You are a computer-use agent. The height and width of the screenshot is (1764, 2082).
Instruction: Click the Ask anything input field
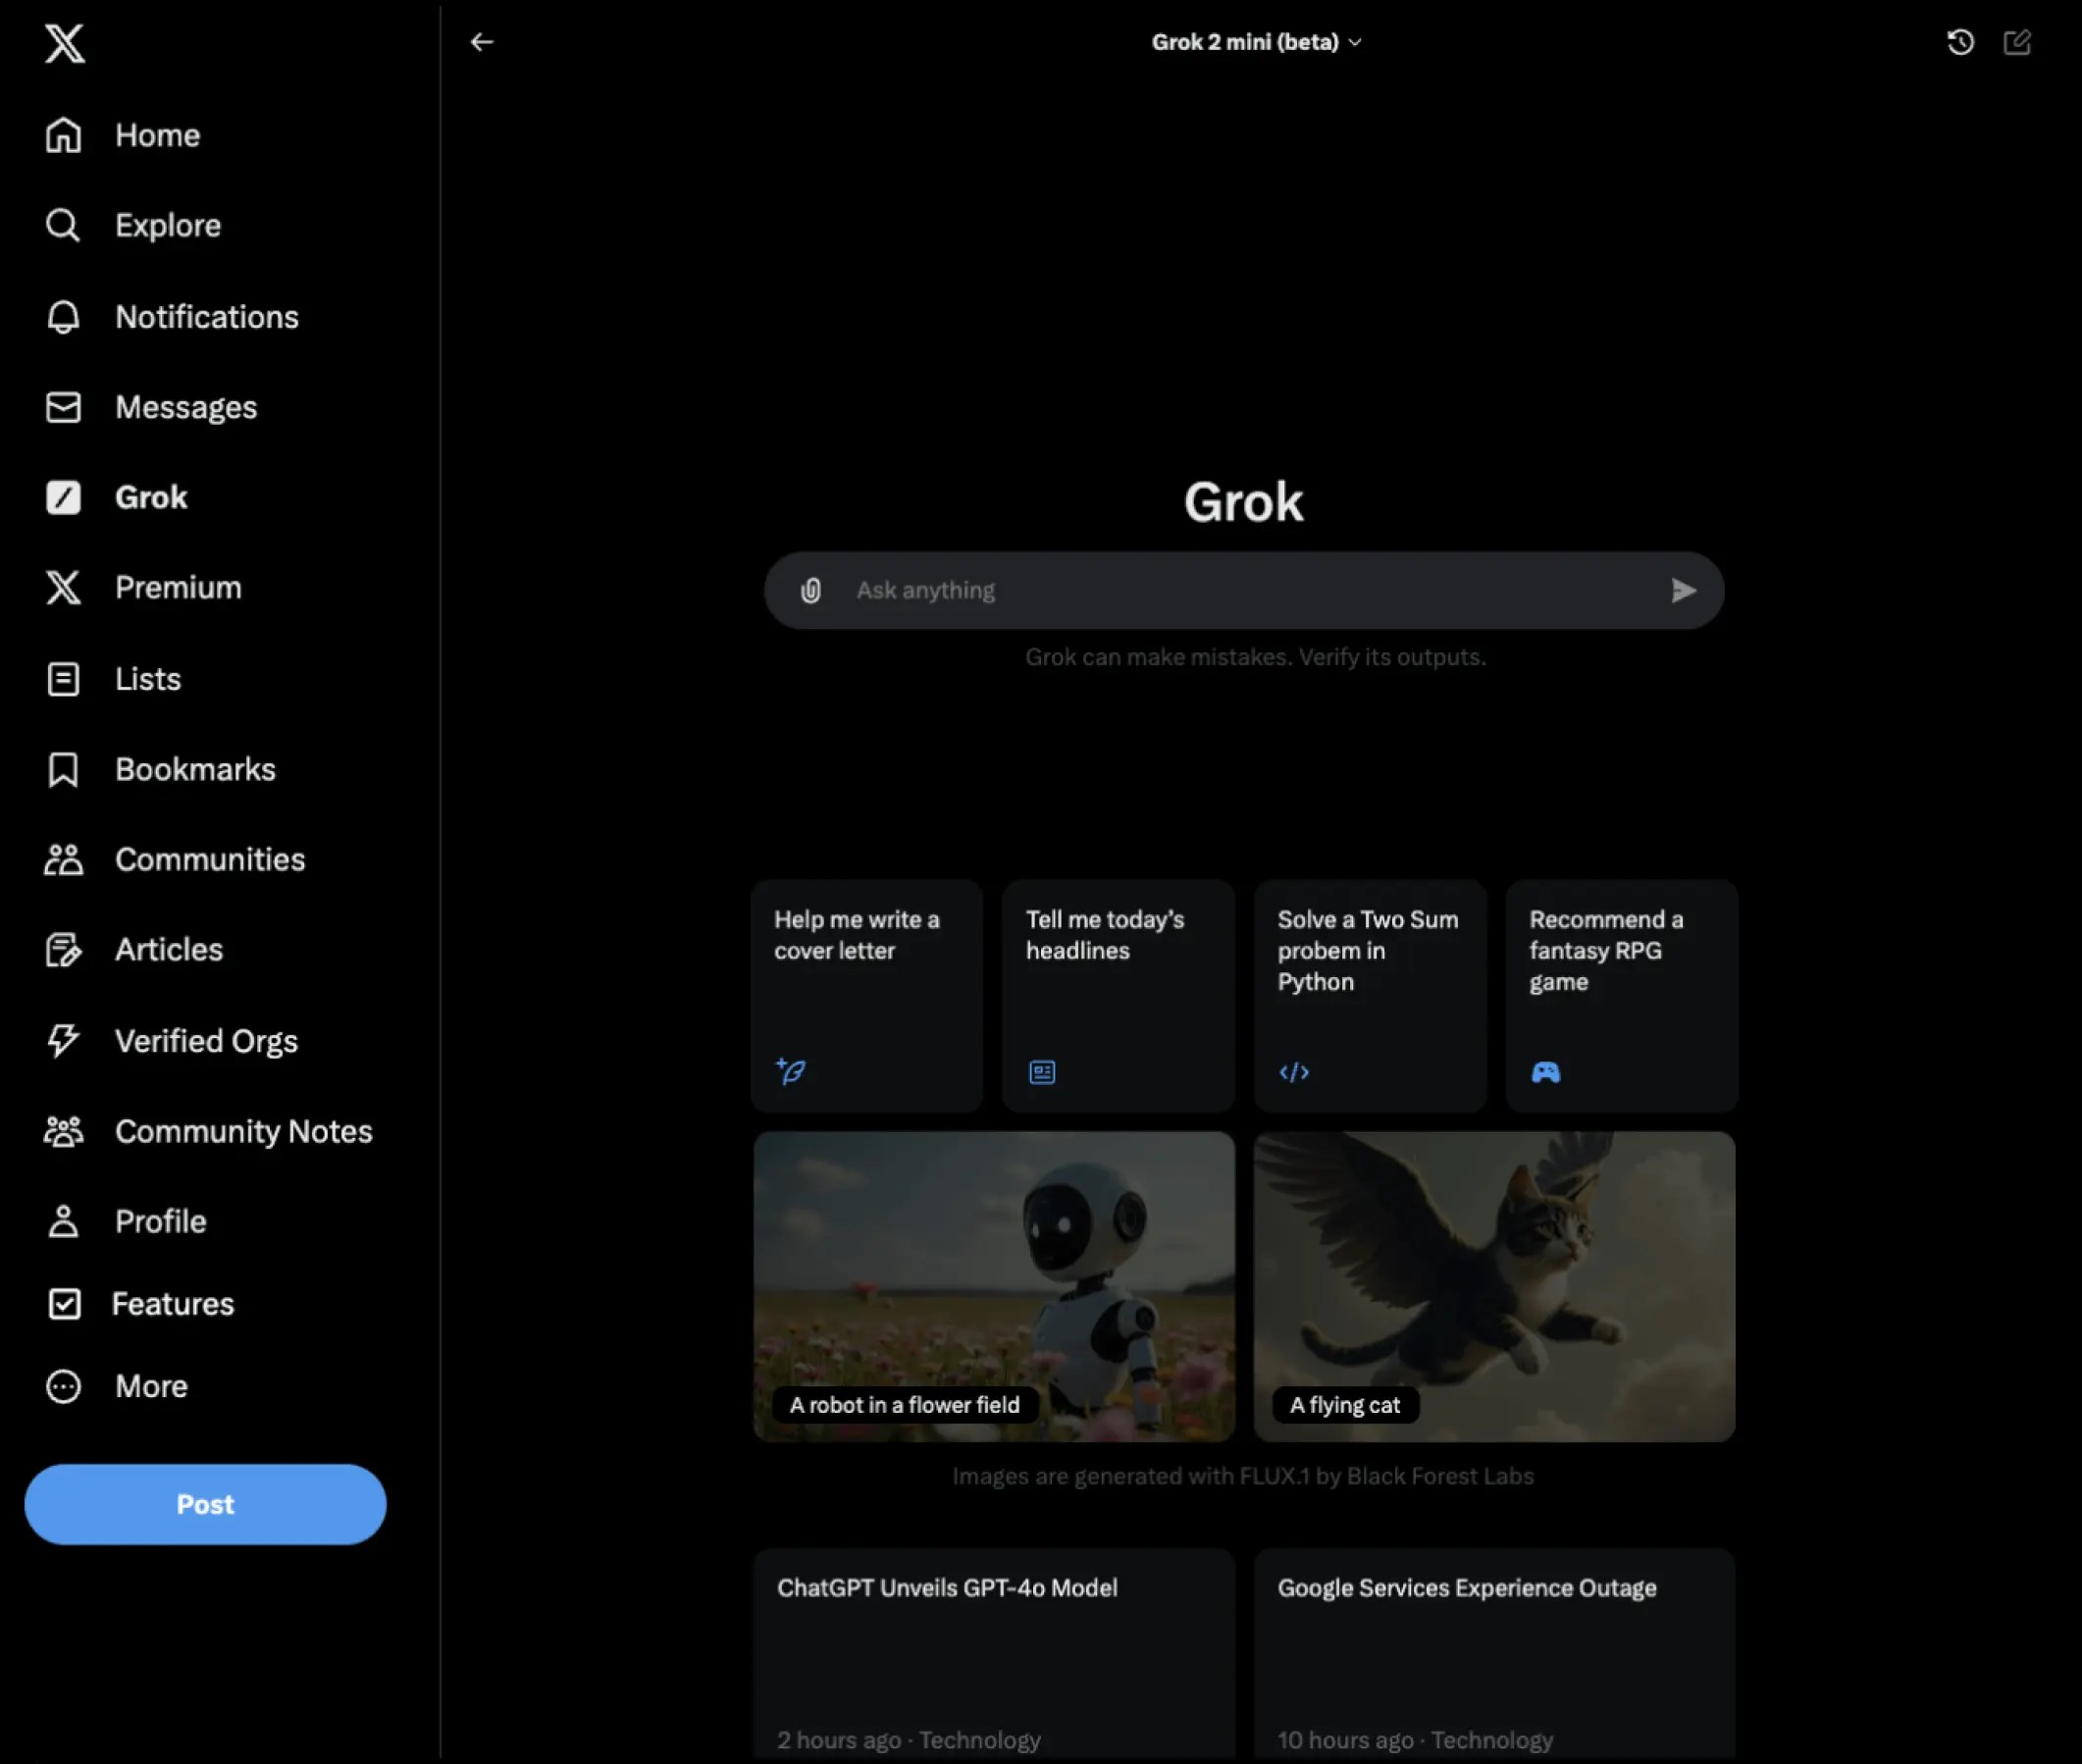point(1244,588)
